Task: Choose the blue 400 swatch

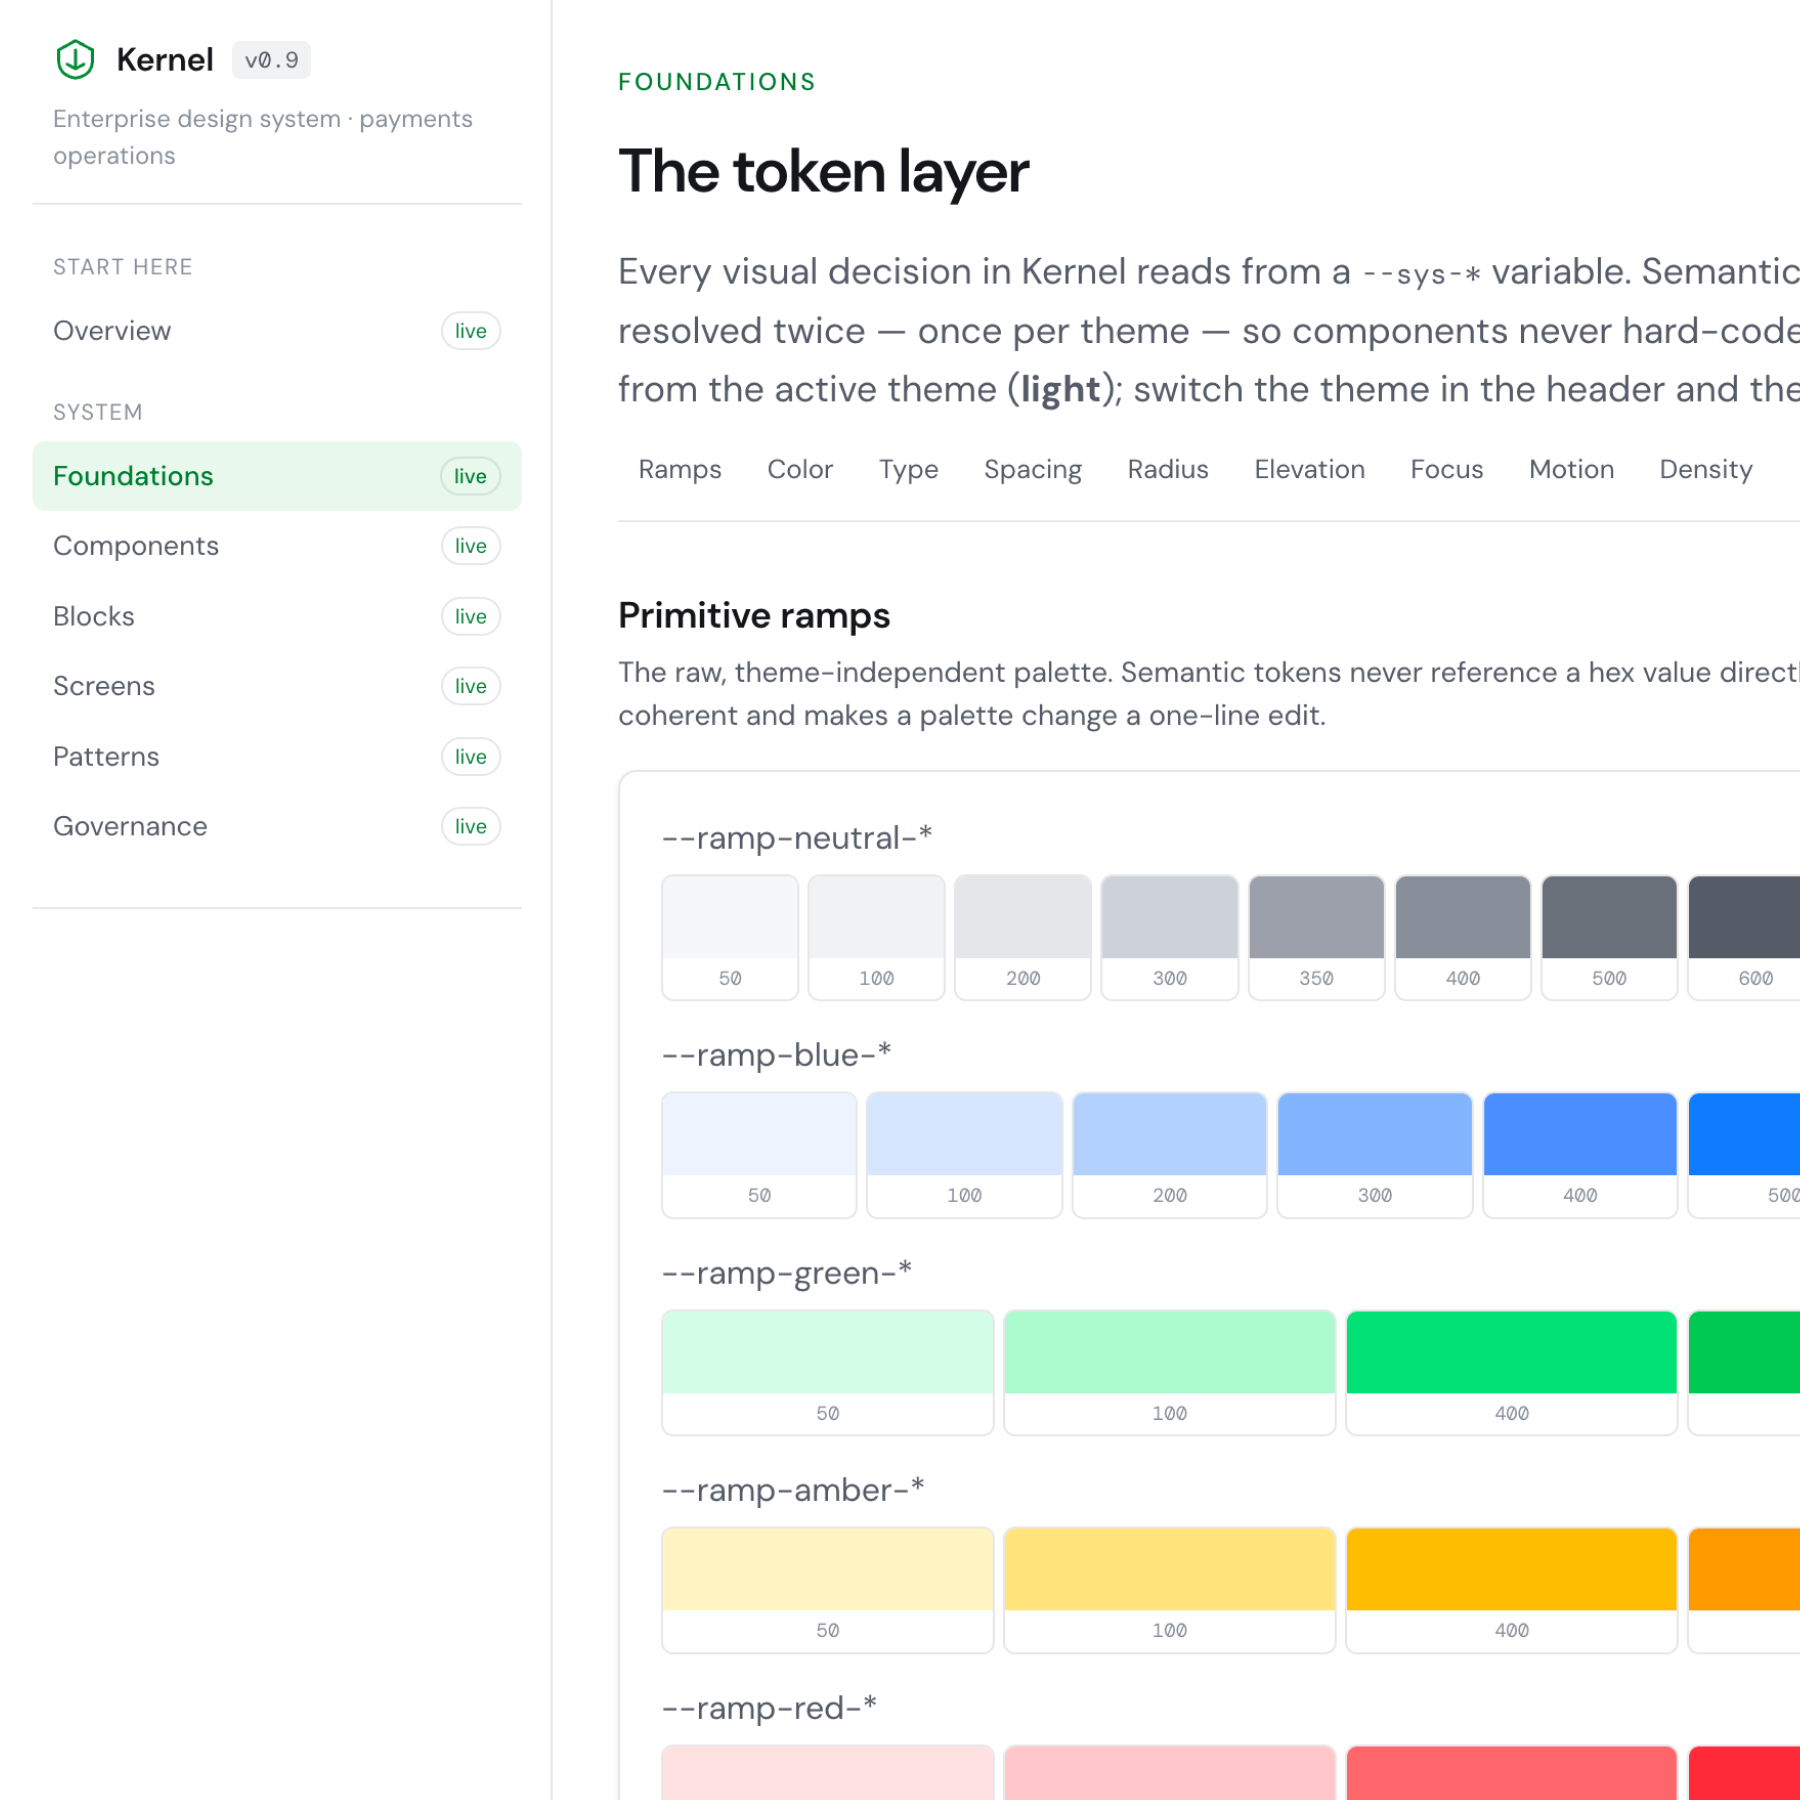Action: (1580, 1155)
